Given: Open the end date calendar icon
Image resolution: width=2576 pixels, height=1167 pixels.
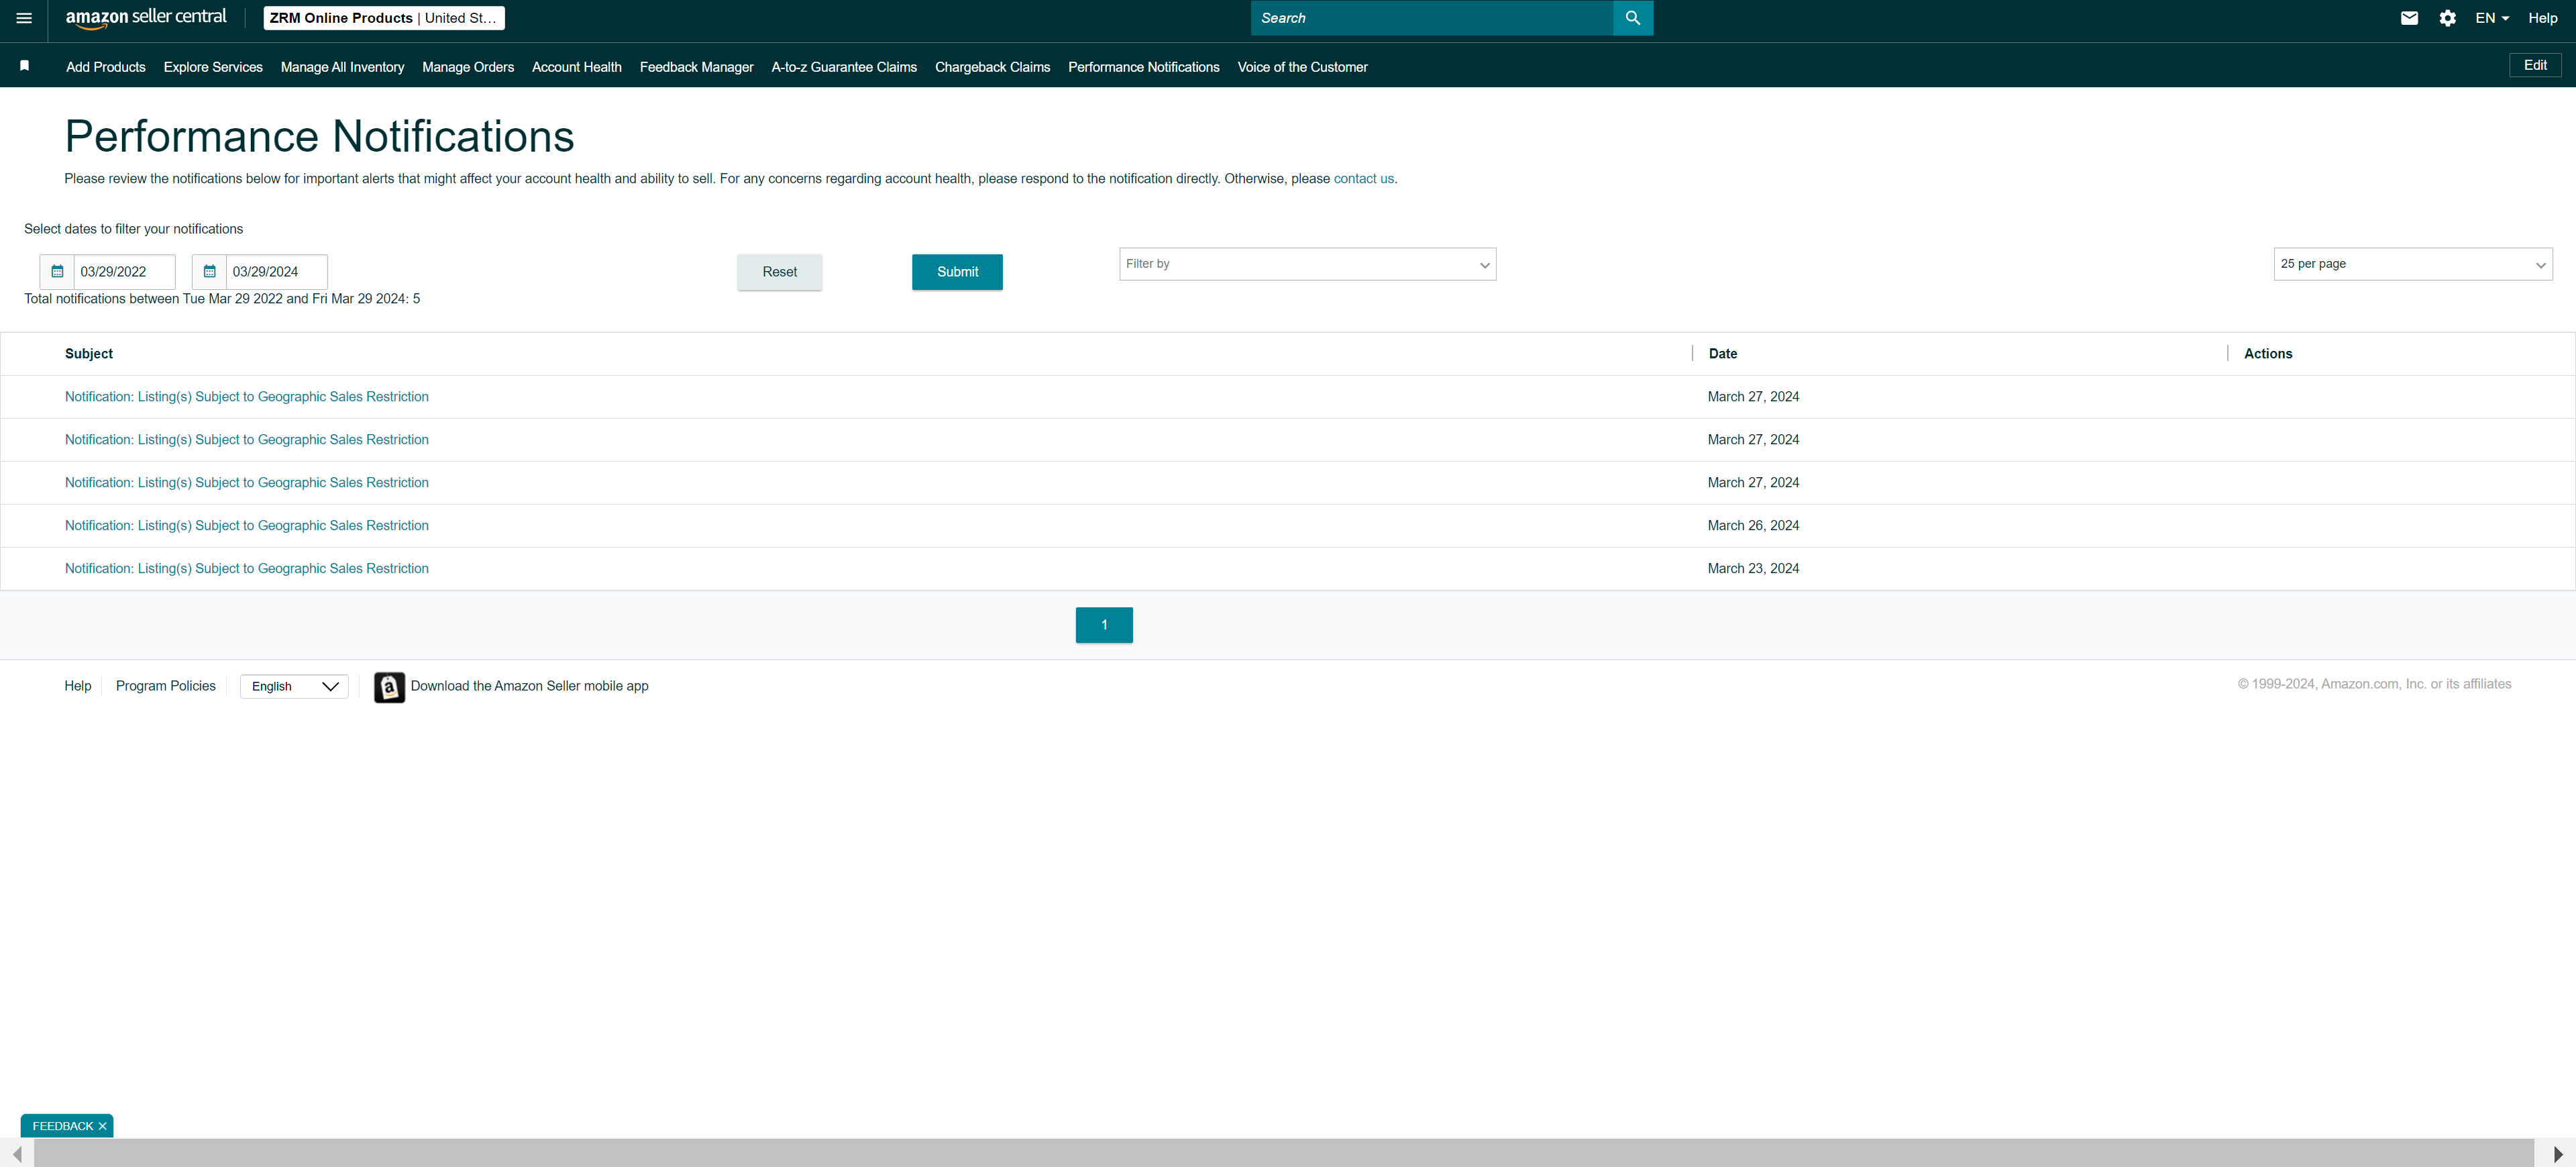Looking at the screenshot, I should coord(209,272).
